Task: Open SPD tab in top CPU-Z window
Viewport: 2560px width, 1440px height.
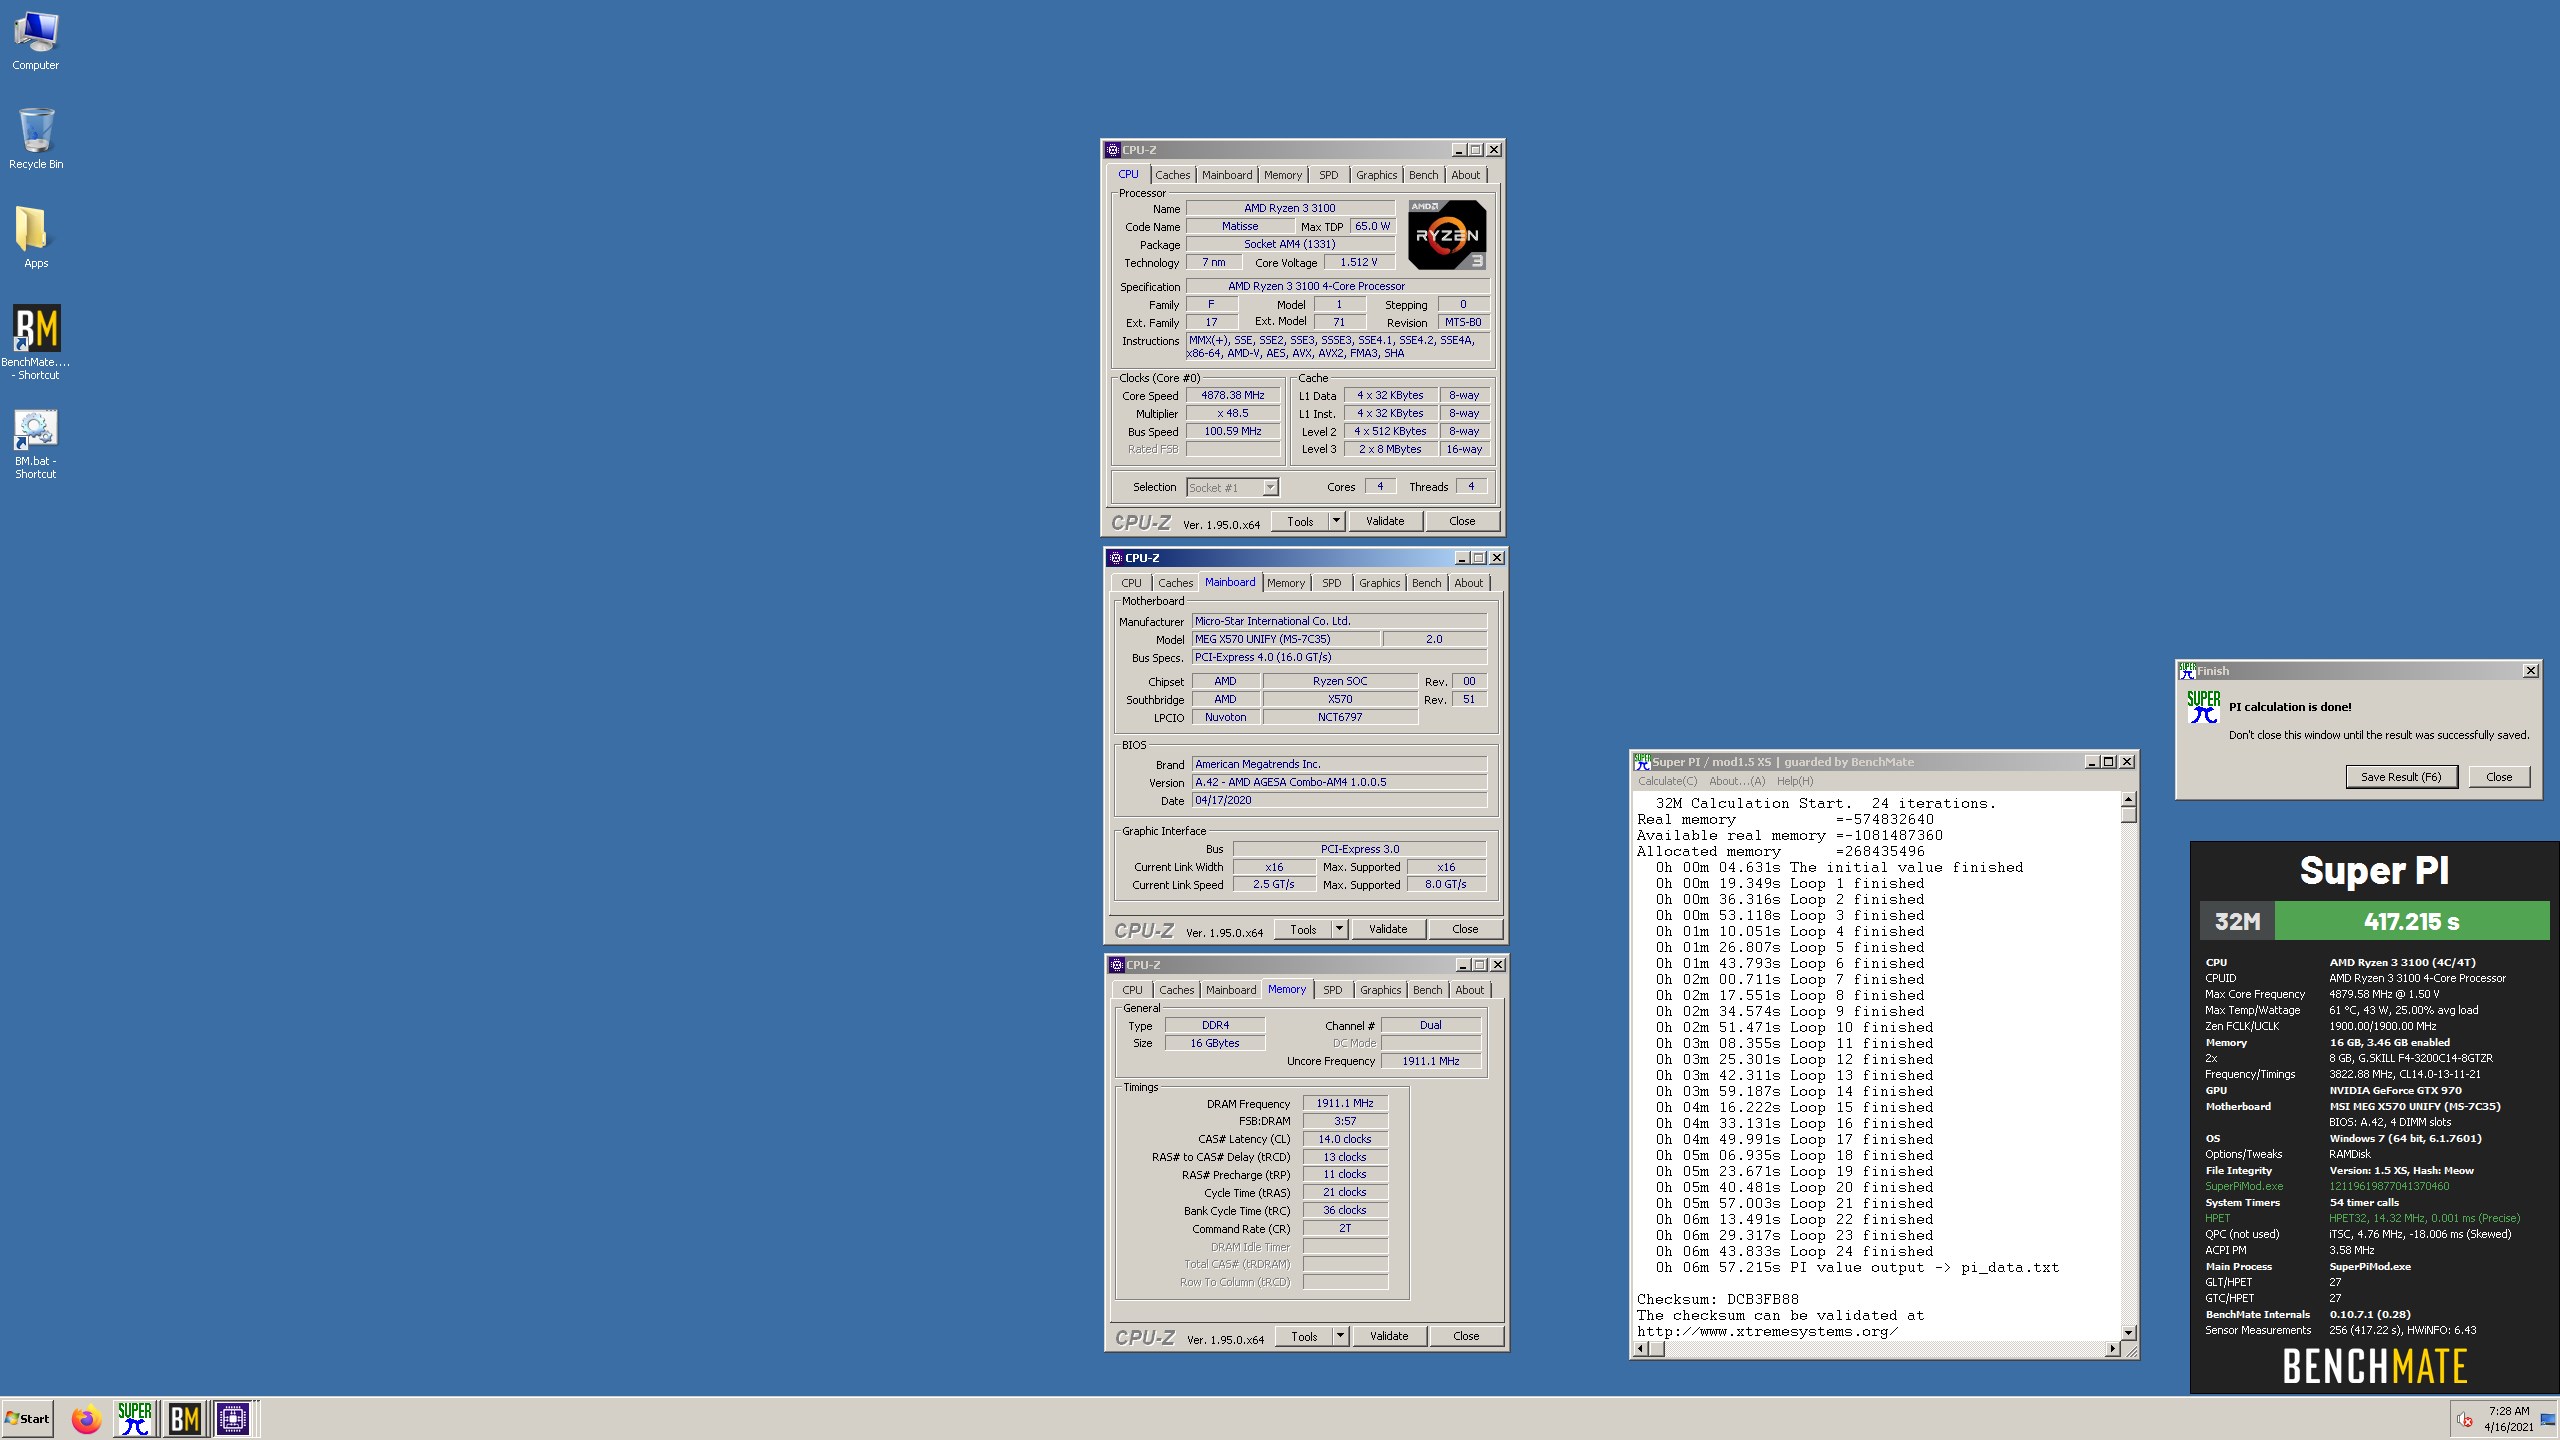Action: pyautogui.click(x=1328, y=175)
